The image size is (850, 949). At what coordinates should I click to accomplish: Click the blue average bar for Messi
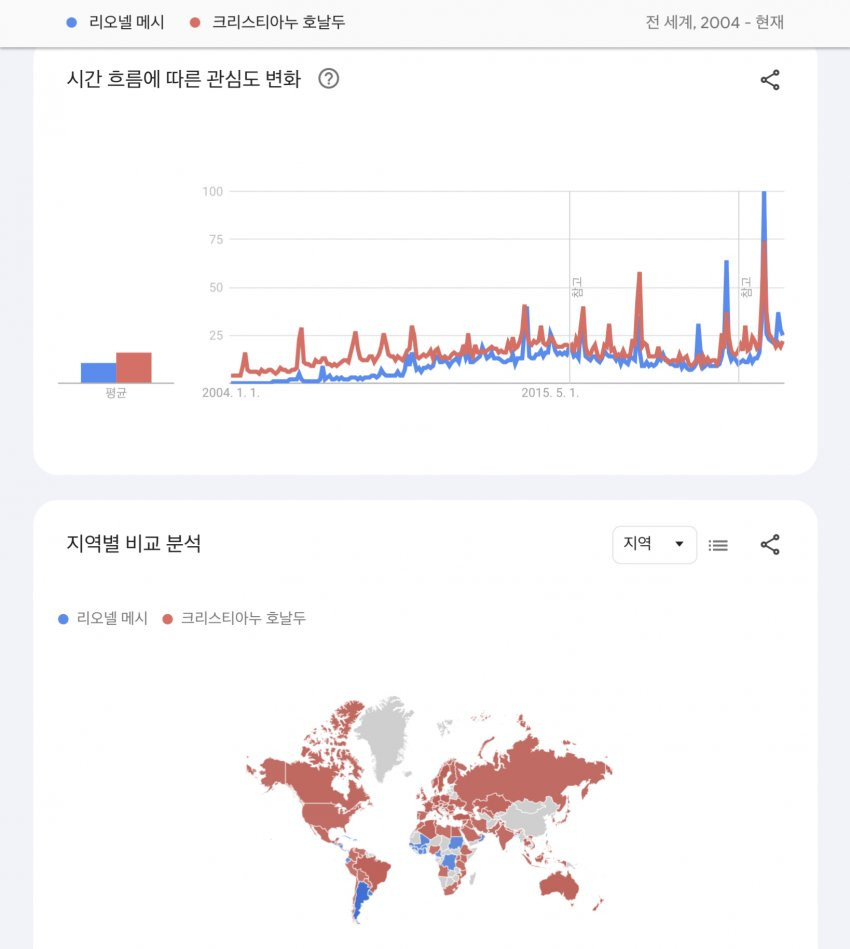click(x=99, y=373)
